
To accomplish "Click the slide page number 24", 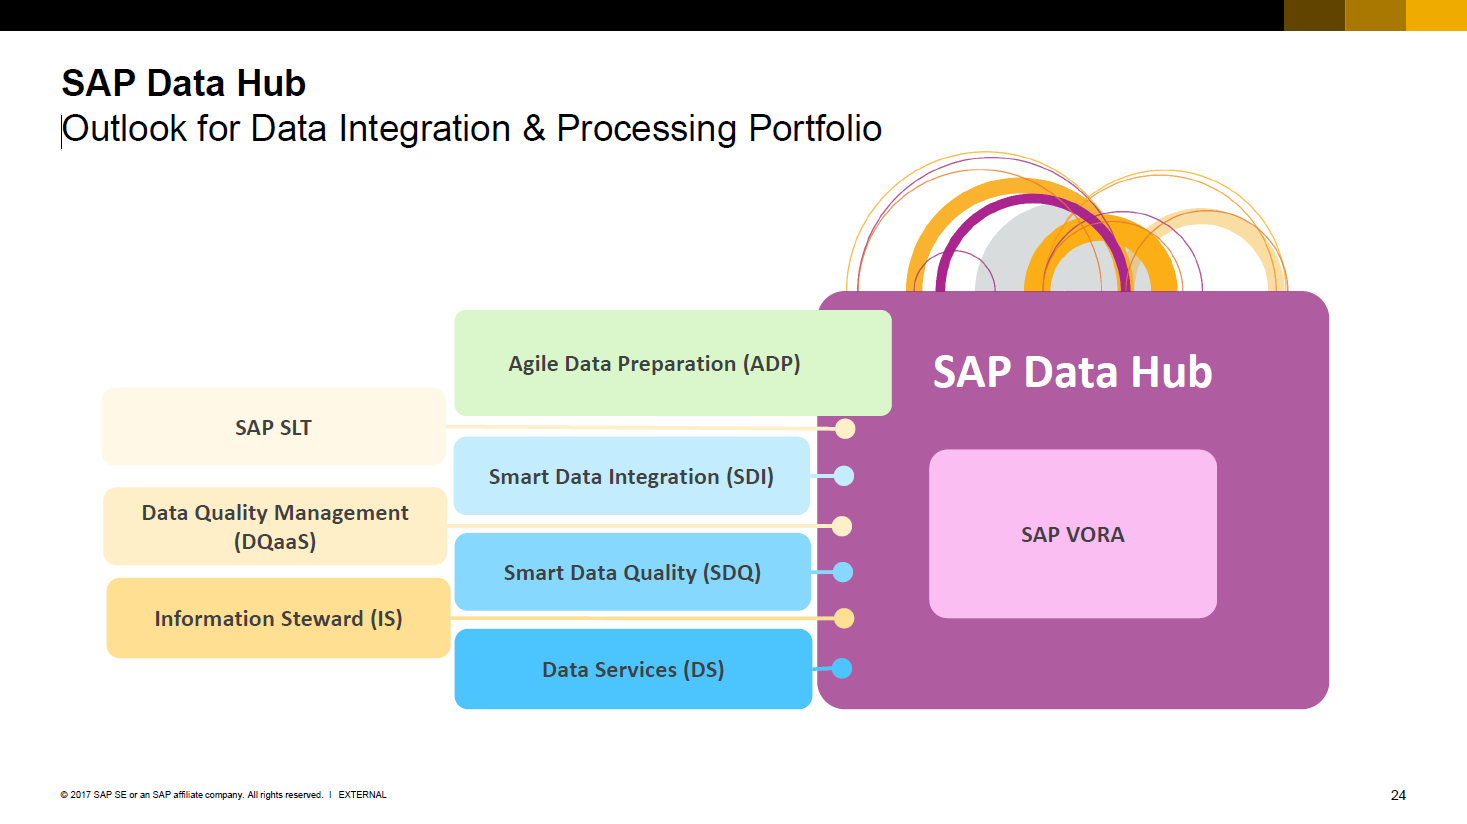I will click(x=1398, y=795).
